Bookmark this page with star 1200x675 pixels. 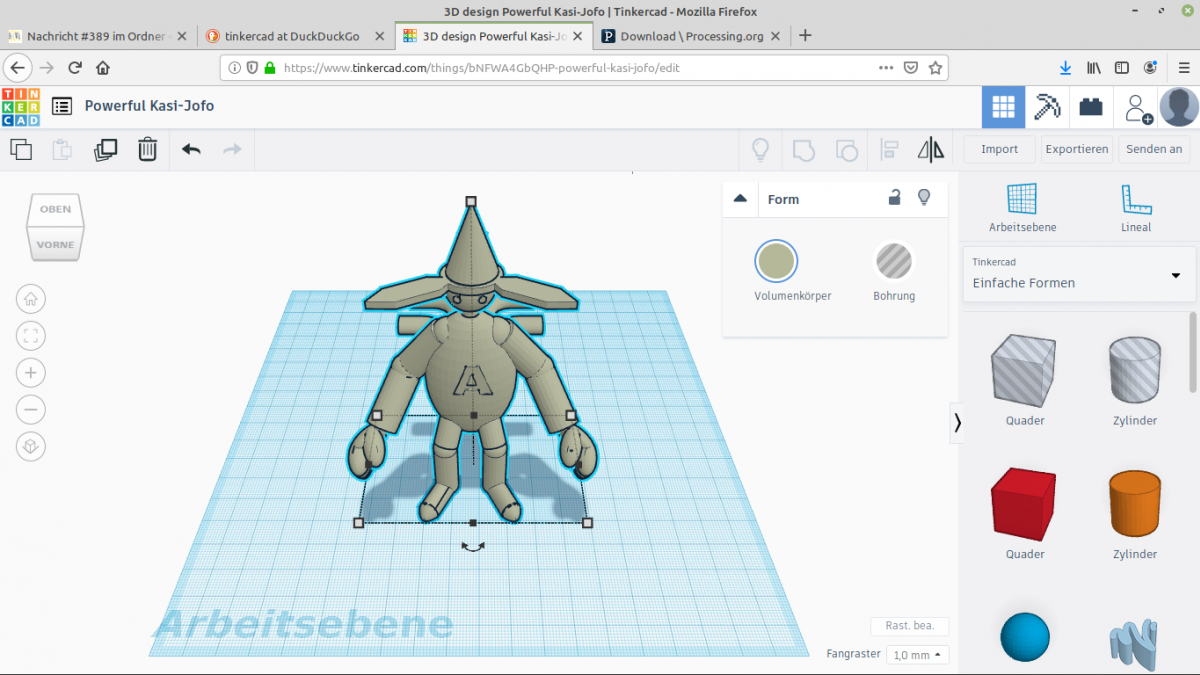(935, 68)
